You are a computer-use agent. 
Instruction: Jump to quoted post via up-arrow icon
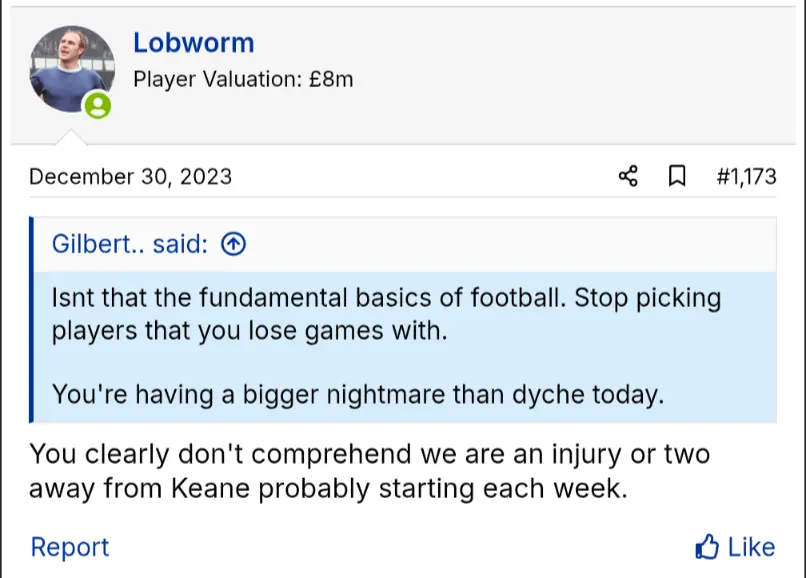[x=233, y=245]
